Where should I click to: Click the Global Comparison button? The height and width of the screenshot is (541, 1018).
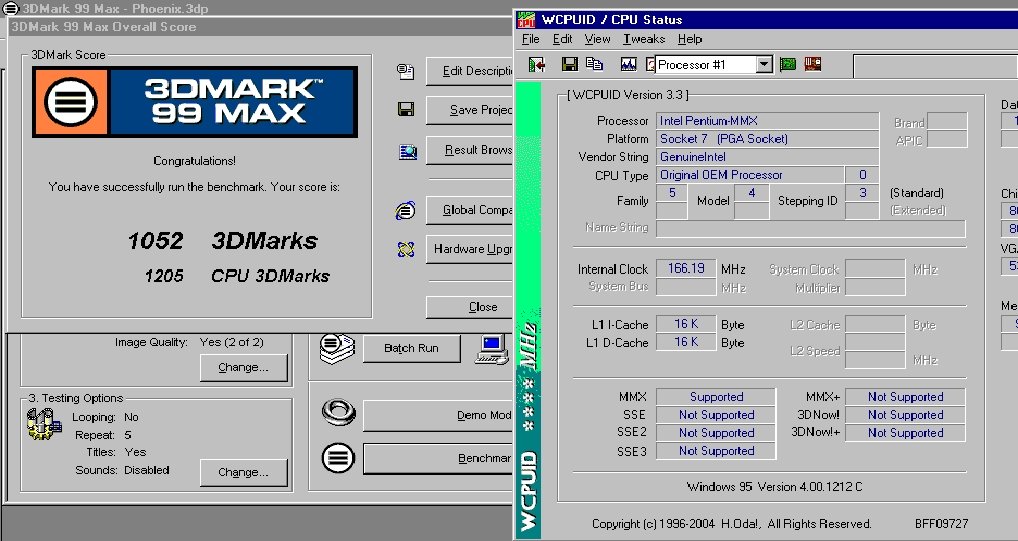point(469,210)
